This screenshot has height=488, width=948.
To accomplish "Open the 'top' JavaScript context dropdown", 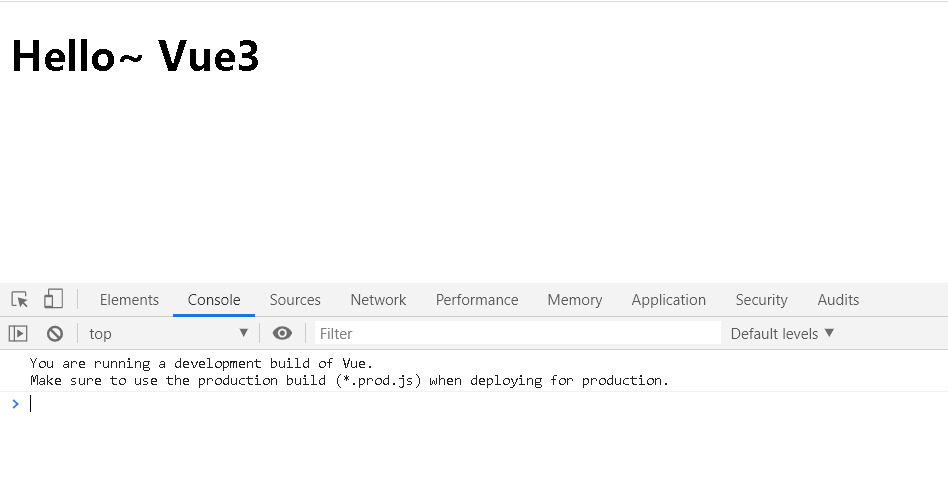I will (168, 334).
